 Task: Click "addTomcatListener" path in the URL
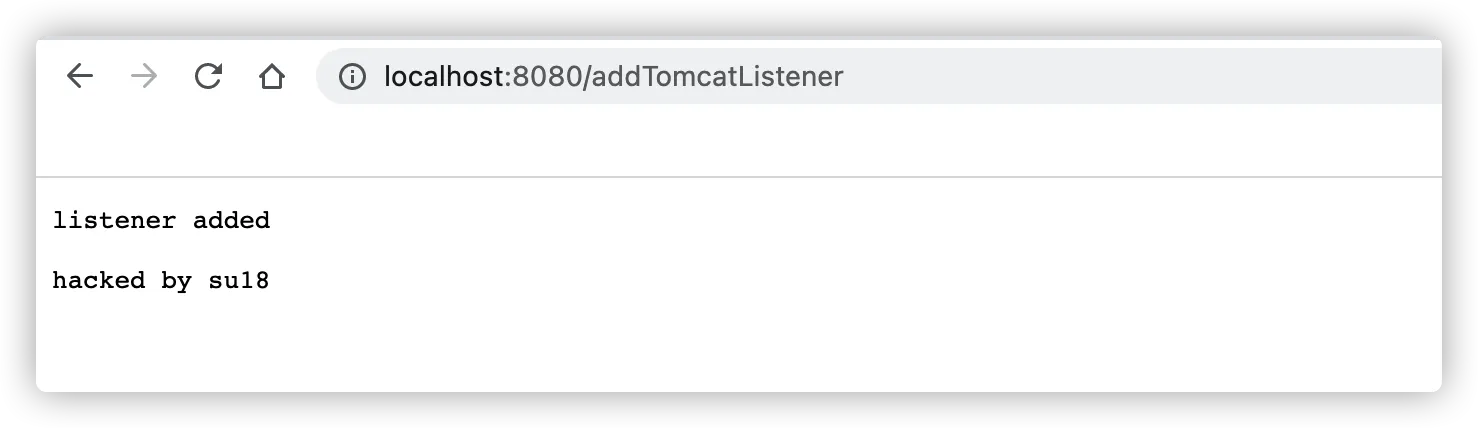point(717,76)
